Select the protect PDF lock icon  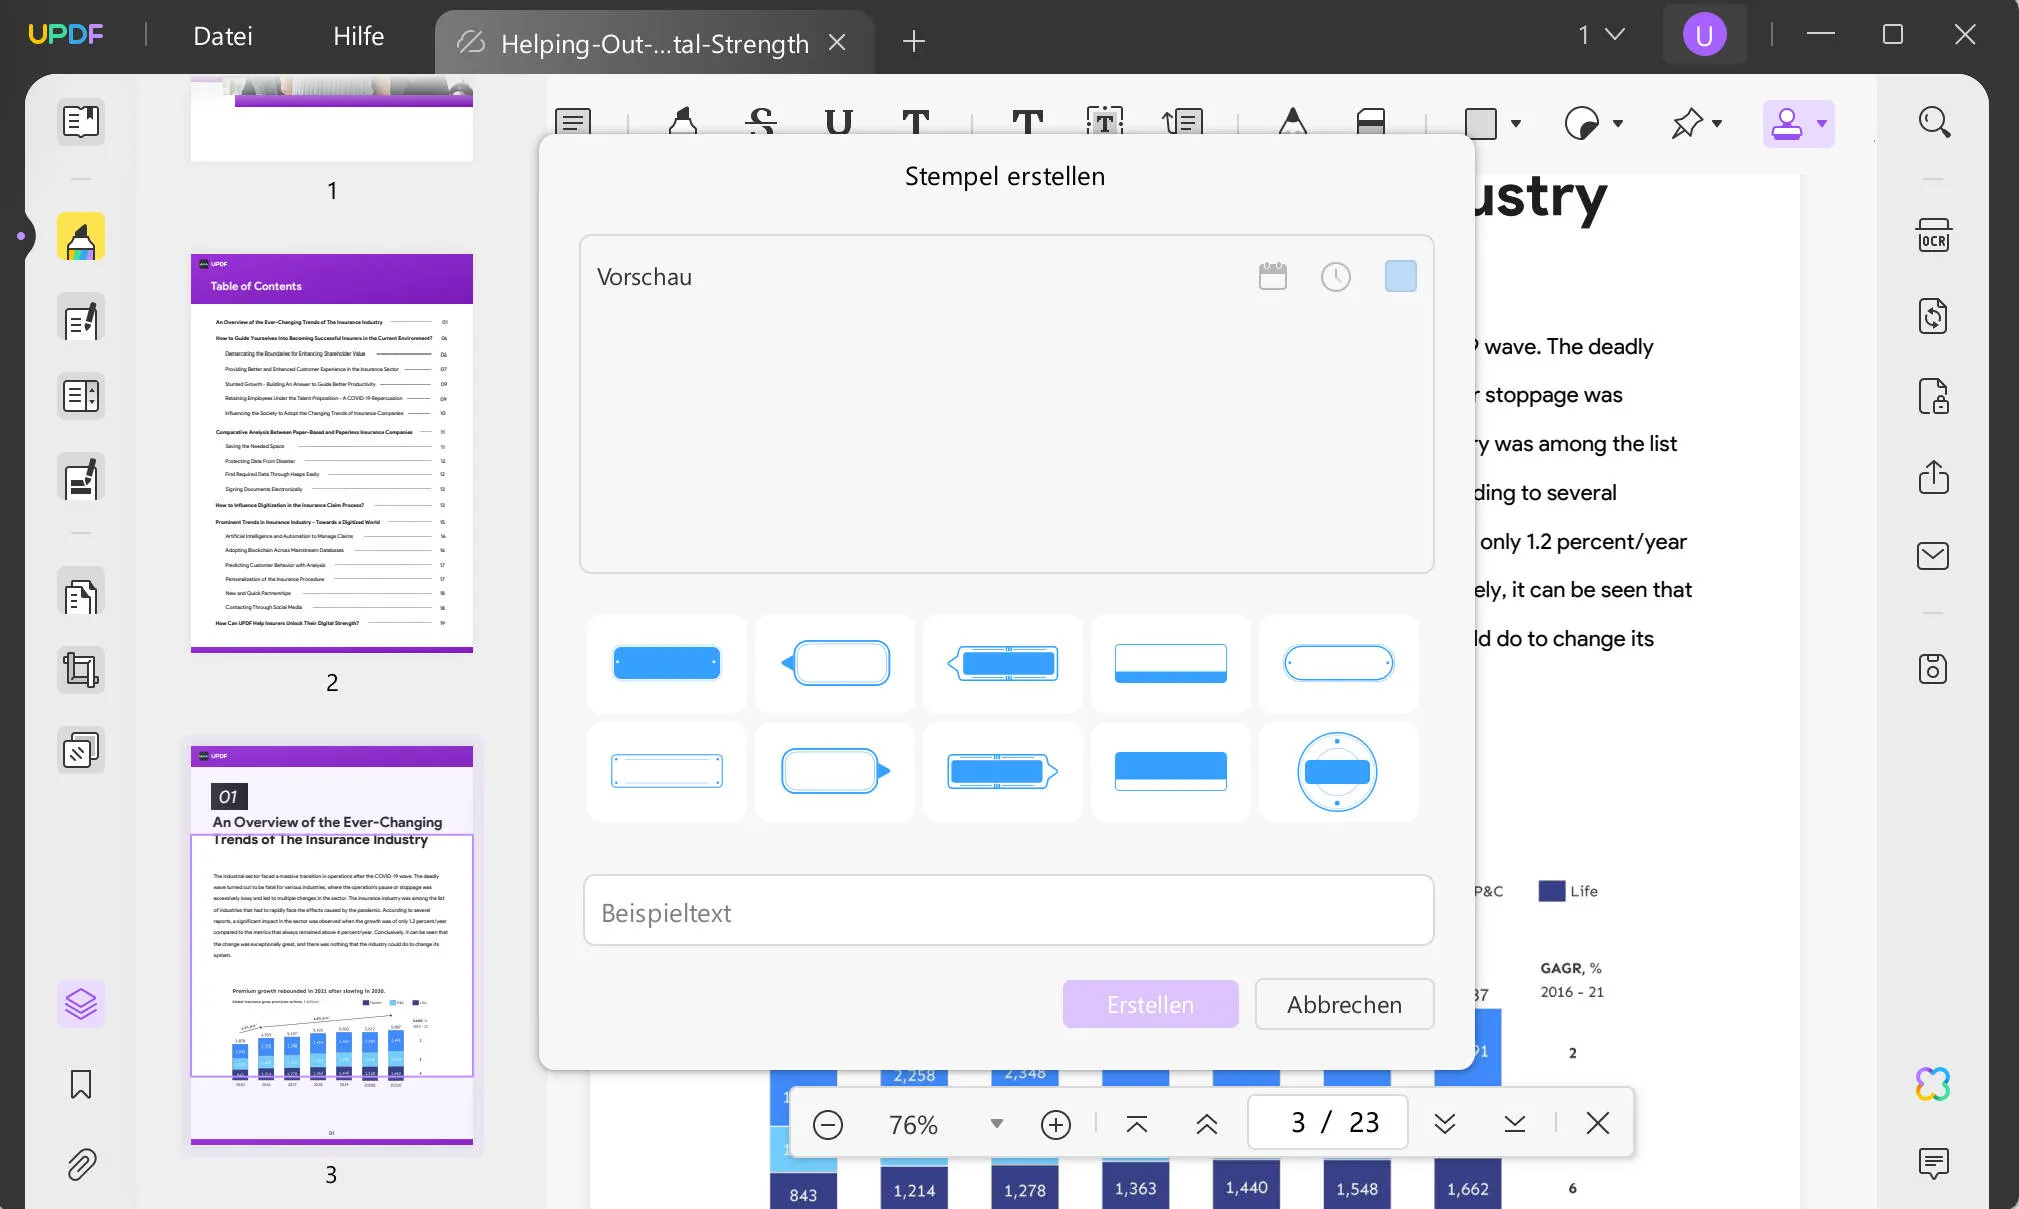1936,394
